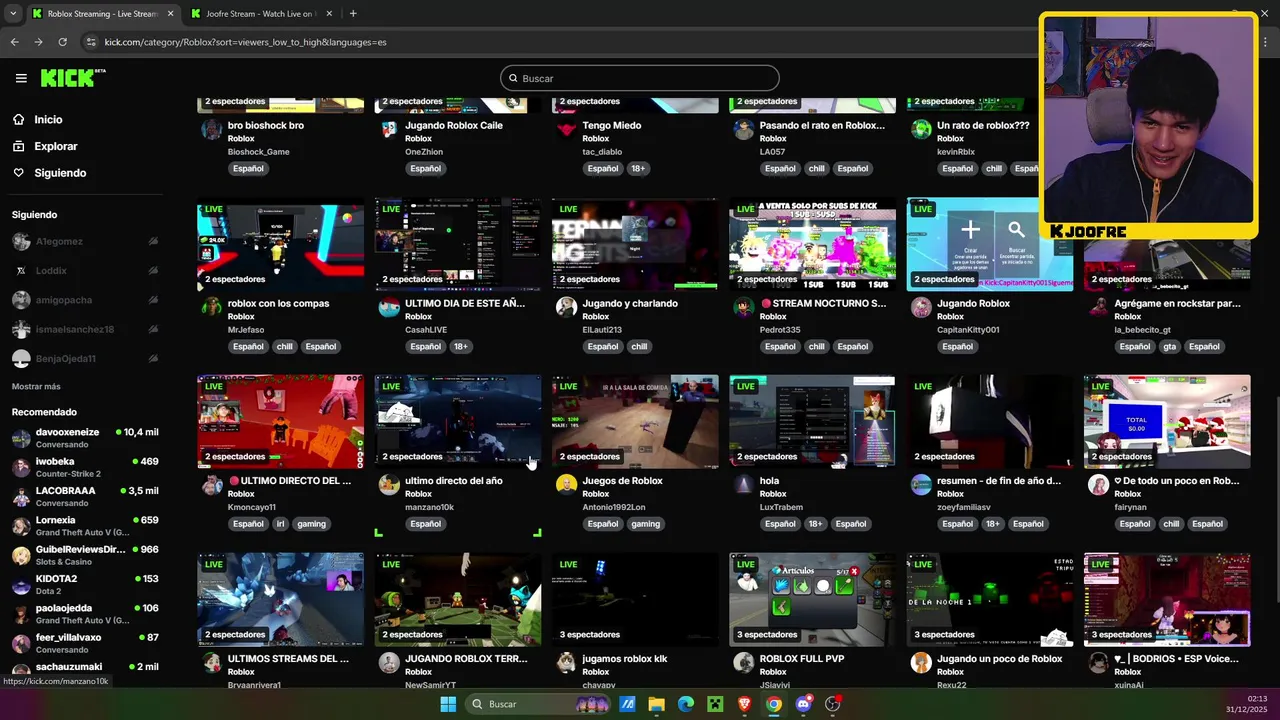Screen dimensions: 1280x720
Task: Open Microsoft Edge from taskbar
Action: point(686,704)
